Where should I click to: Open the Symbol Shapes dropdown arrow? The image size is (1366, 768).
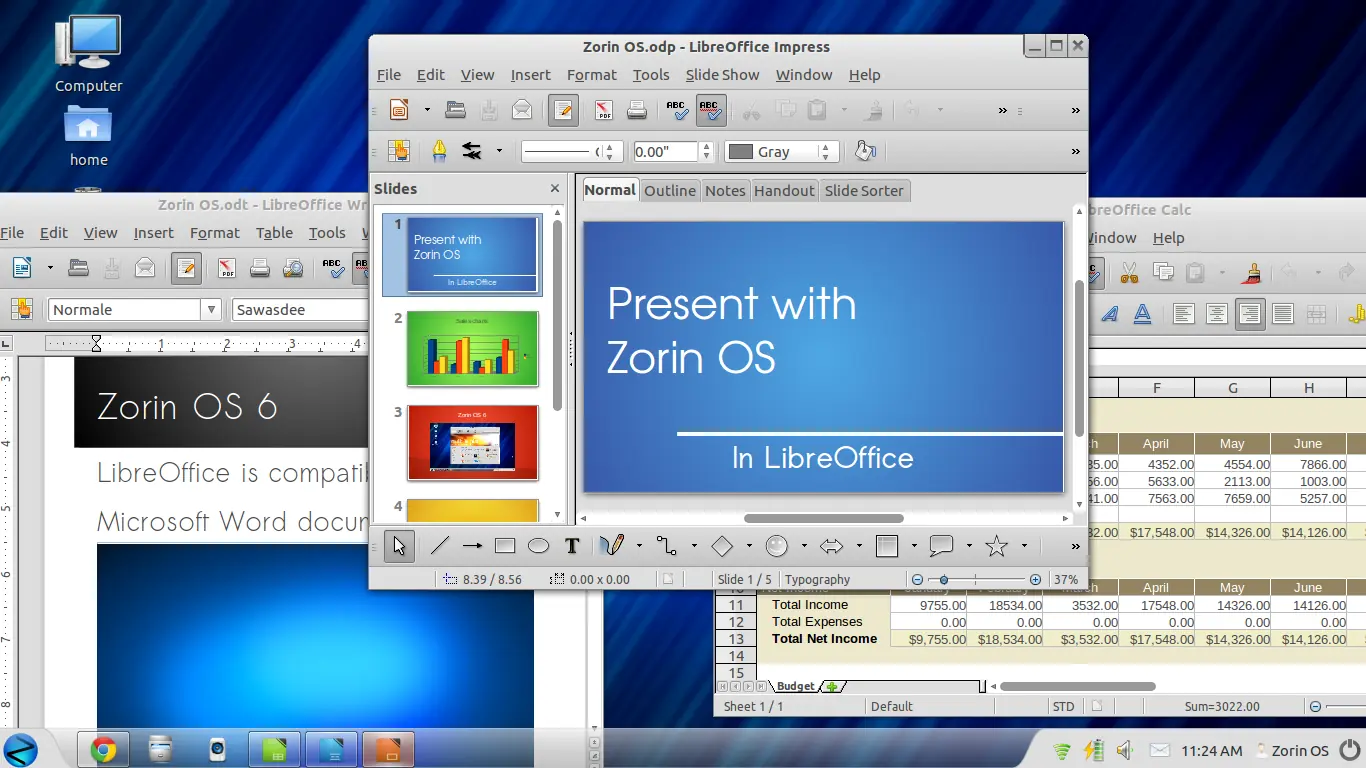pos(804,546)
